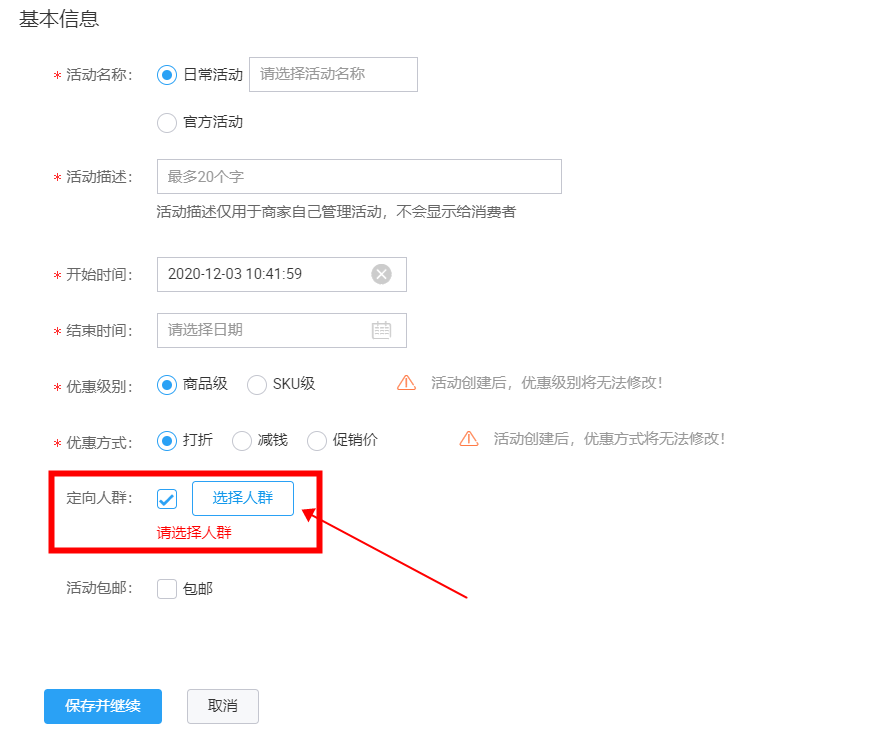Click the 结束时间 label
Screen dimensions: 894x746
(x=99, y=331)
